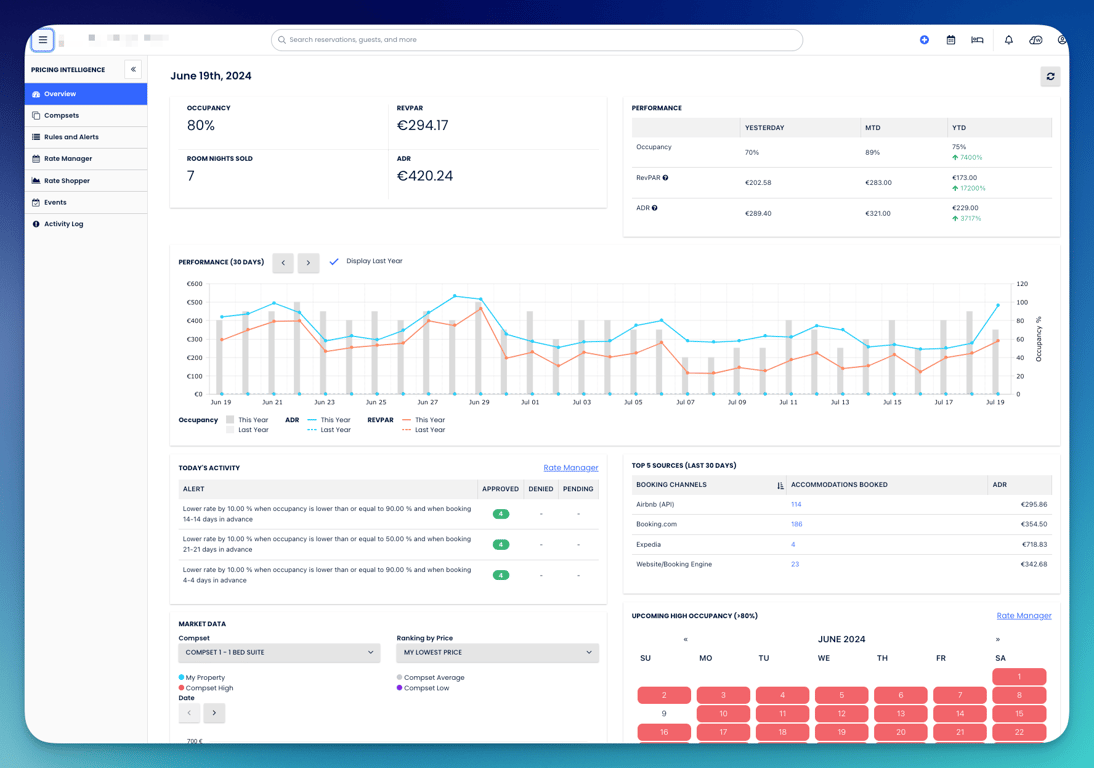Screen dimensions: 1094x768
Task: Collapse the Pricing Intelligence sidebar
Action: coord(133,69)
